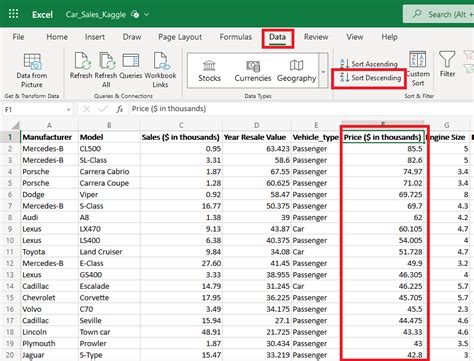Click the cell containing Carrera Cabrio

pos(109,172)
